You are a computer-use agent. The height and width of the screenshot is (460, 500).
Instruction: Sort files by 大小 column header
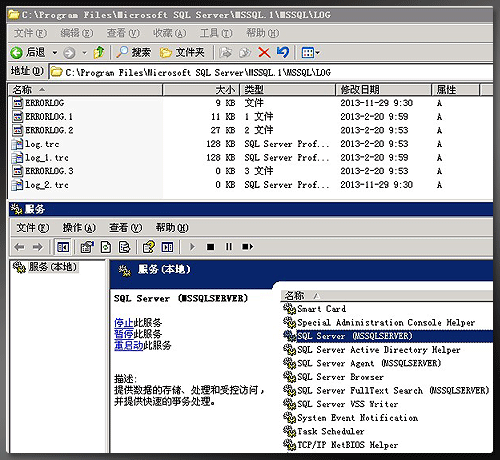click(201, 90)
